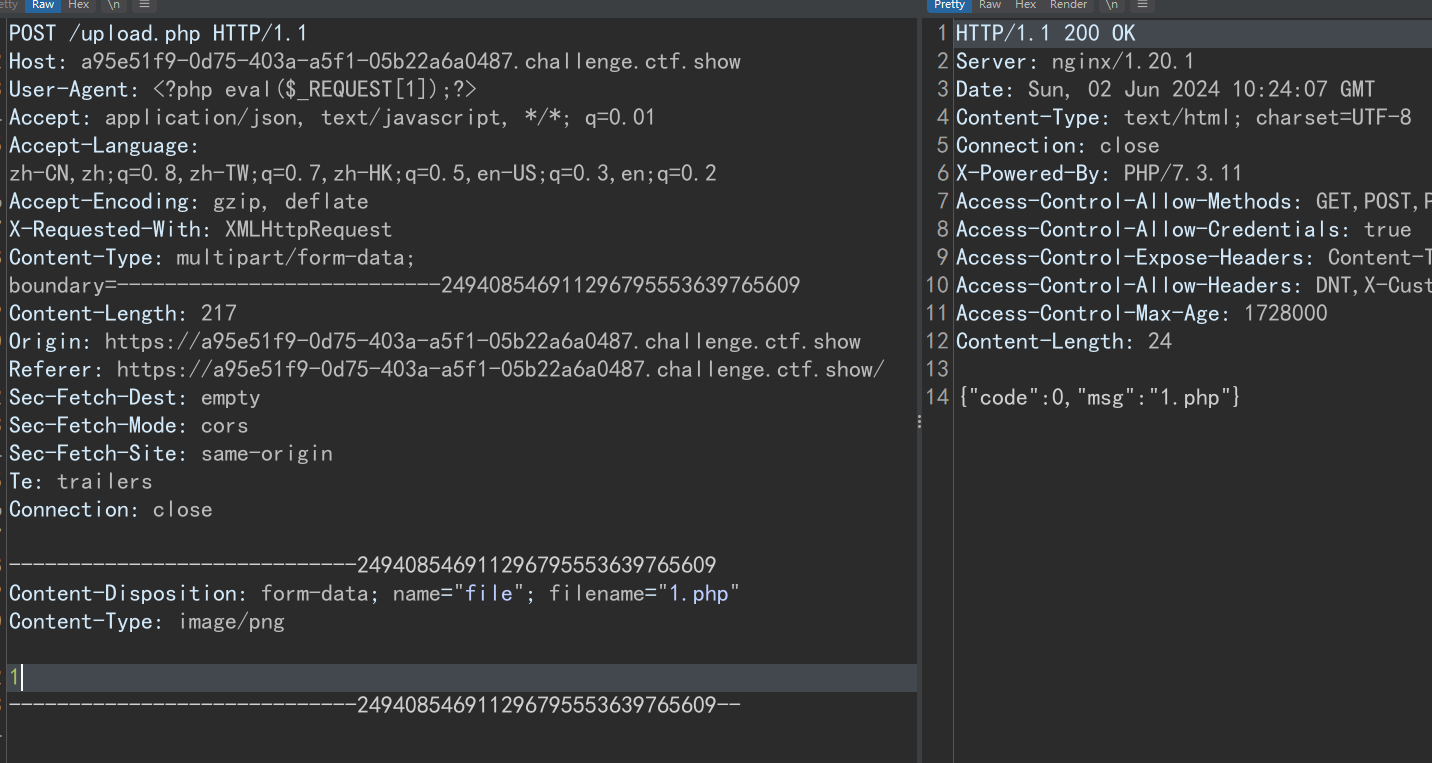Click Sec-Fetch-Dest: empty header

tap(135, 397)
